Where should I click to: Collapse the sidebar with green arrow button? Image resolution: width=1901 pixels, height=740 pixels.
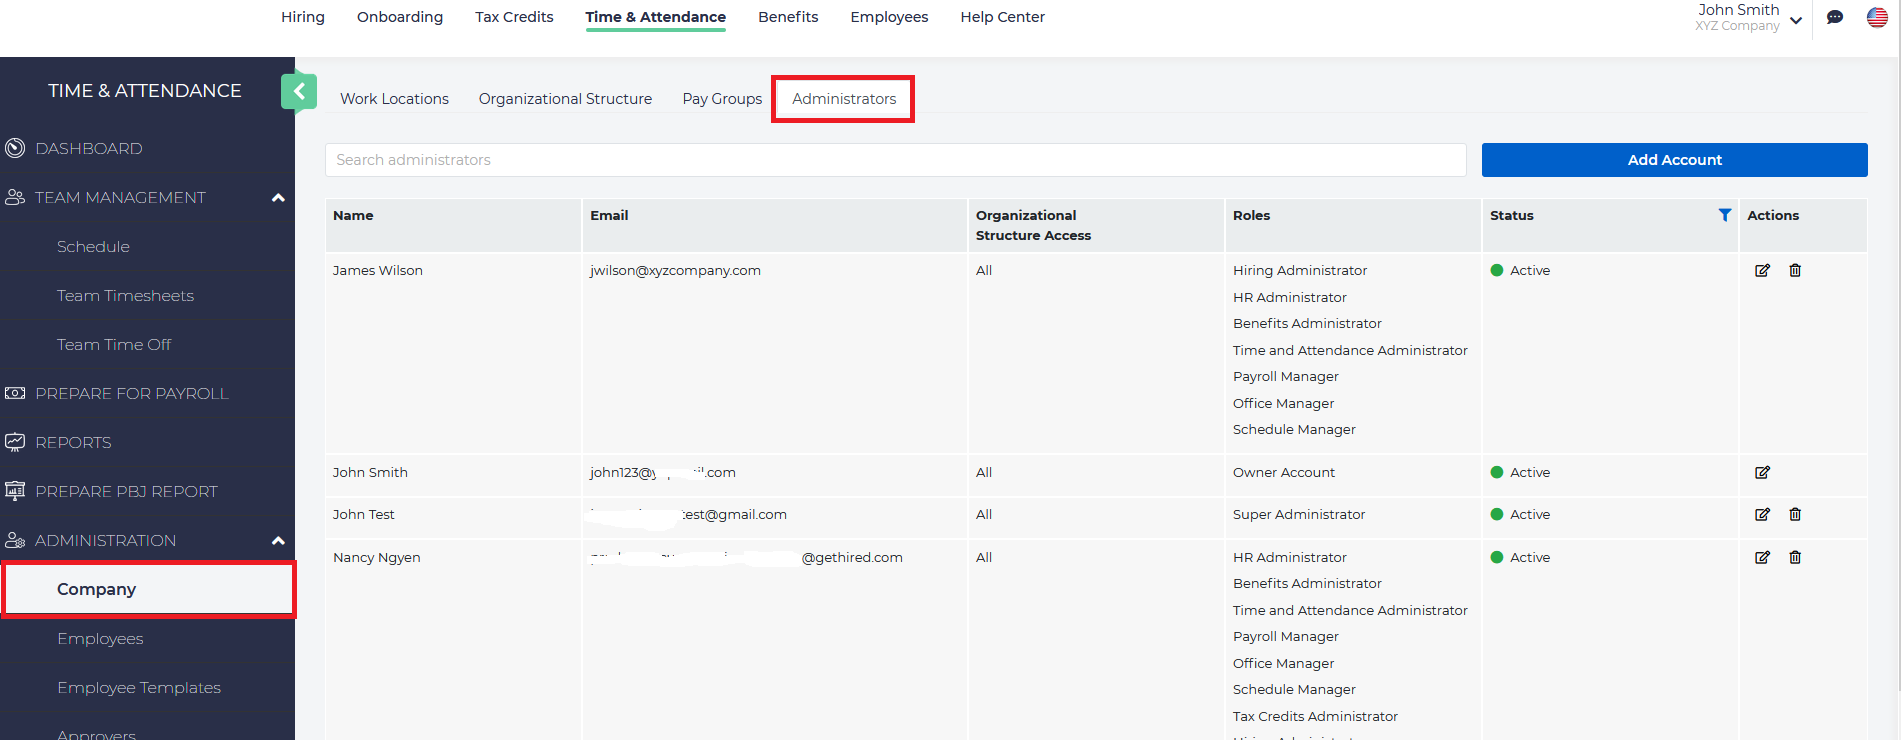(x=299, y=91)
